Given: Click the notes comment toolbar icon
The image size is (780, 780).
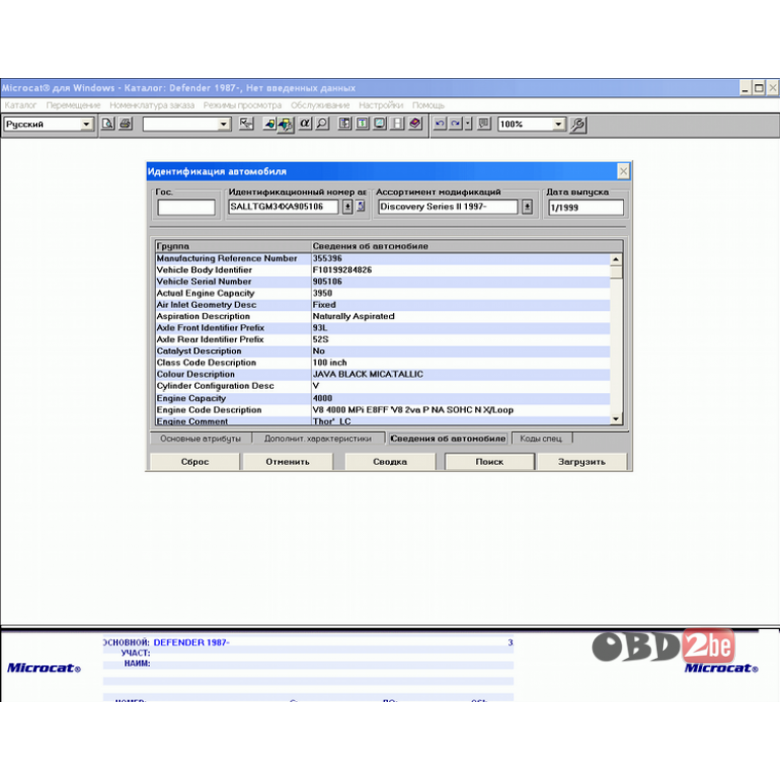Looking at the screenshot, I should (484, 124).
